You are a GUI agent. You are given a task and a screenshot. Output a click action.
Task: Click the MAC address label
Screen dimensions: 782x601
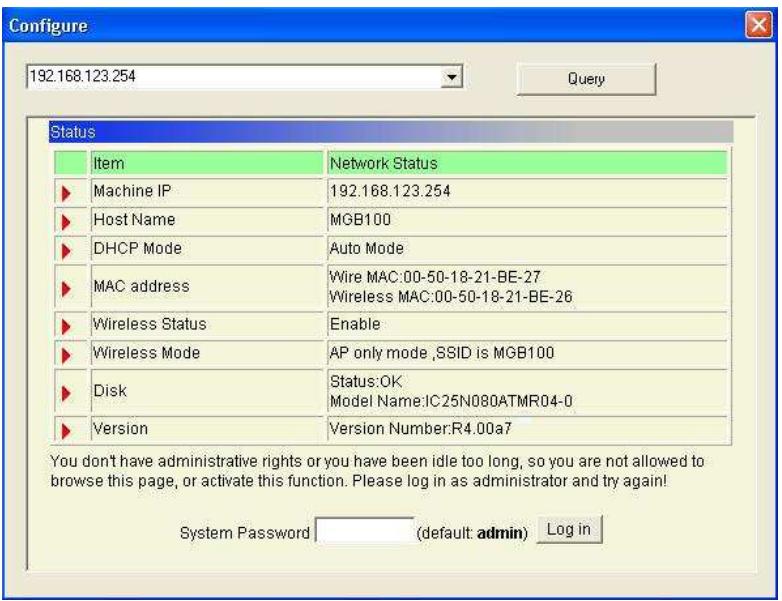(x=141, y=286)
